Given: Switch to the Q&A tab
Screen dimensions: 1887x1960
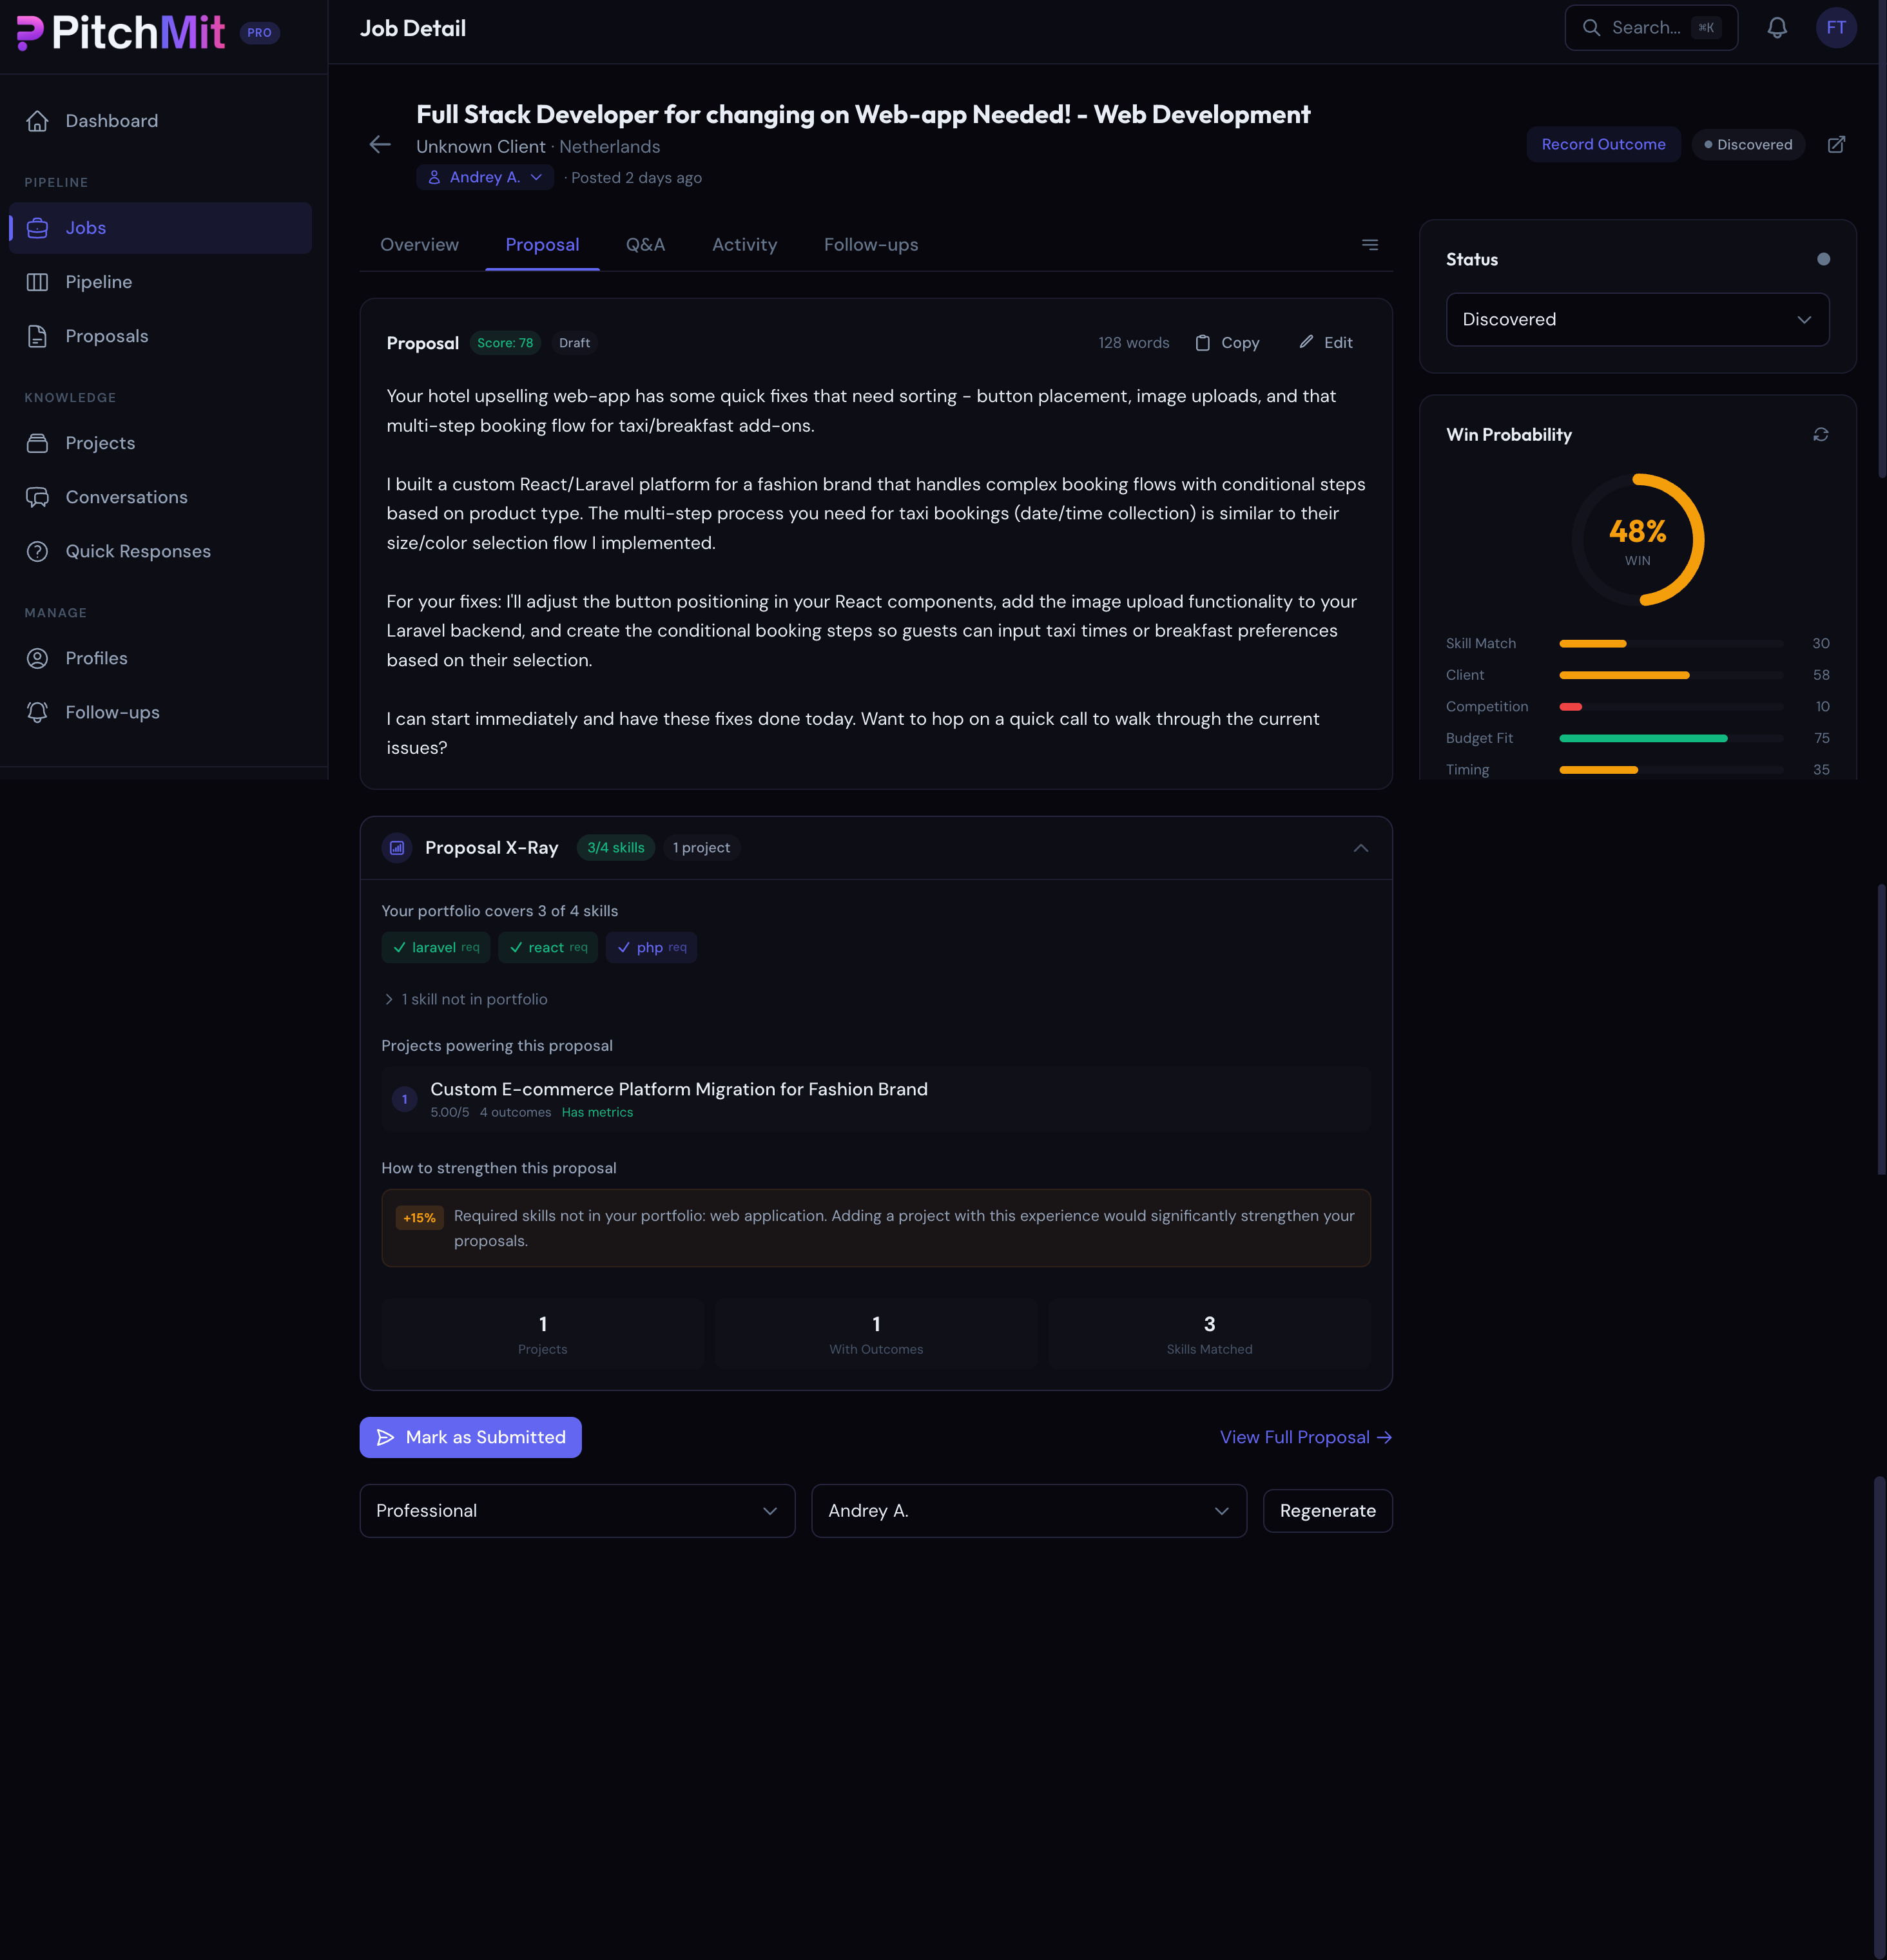Looking at the screenshot, I should [x=645, y=245].
